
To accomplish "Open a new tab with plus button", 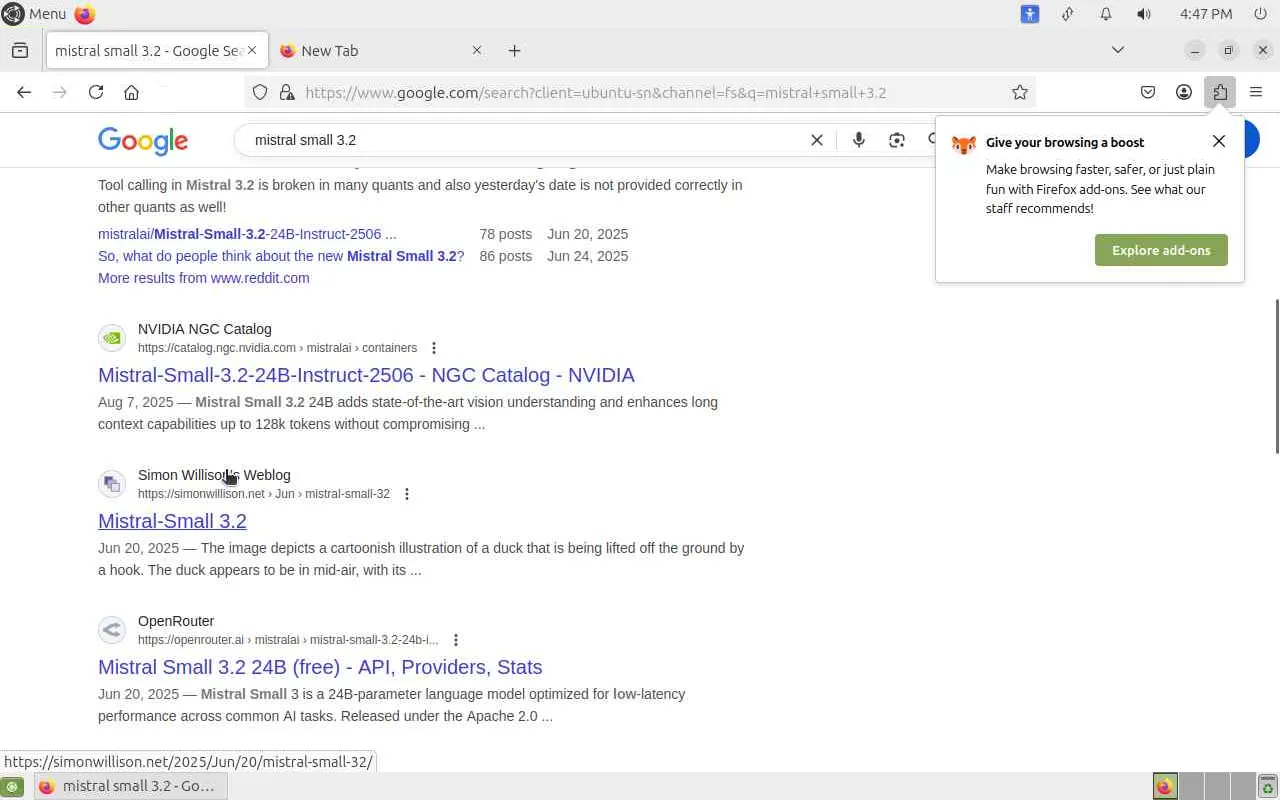I will pos(514,50).
